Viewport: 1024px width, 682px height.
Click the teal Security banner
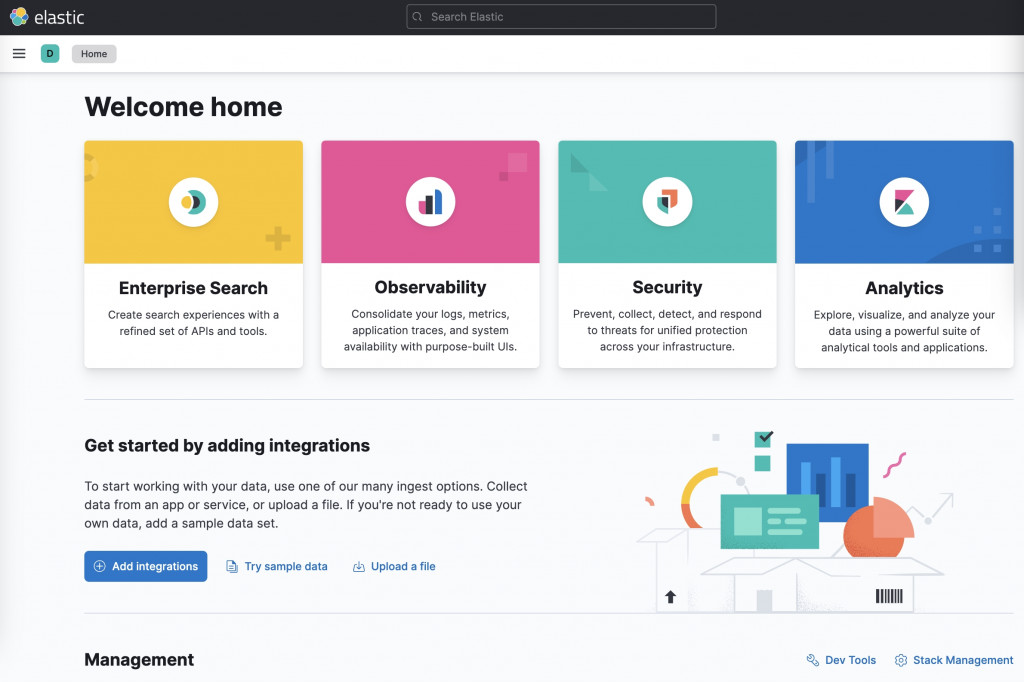[667, 202]
